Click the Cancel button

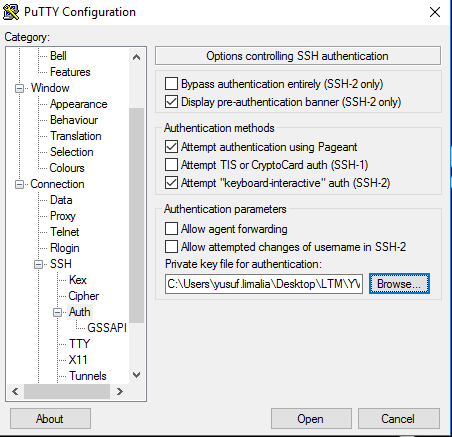(x=399, y=419)
